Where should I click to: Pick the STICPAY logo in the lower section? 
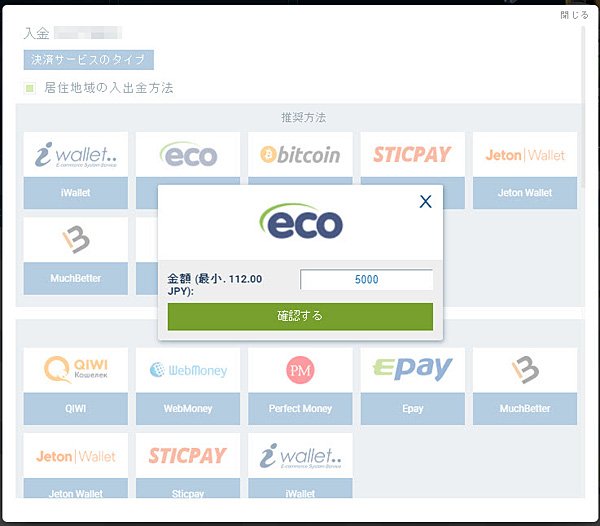(188, 456)
